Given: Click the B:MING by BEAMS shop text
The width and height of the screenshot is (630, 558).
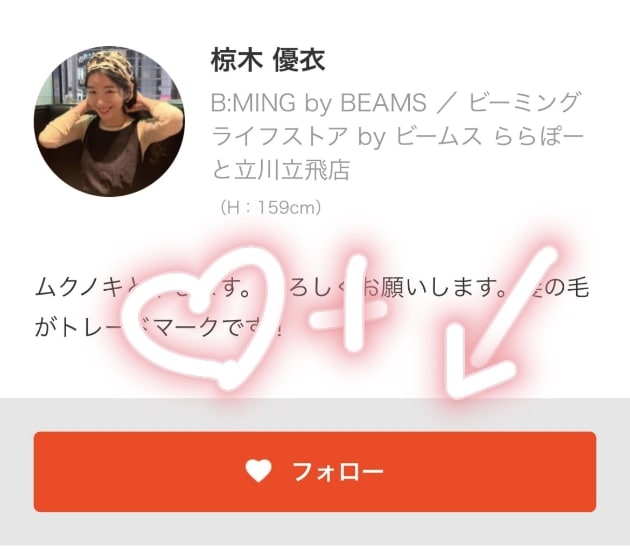Looking at the screenshot, I should click(x=318, y=103).
